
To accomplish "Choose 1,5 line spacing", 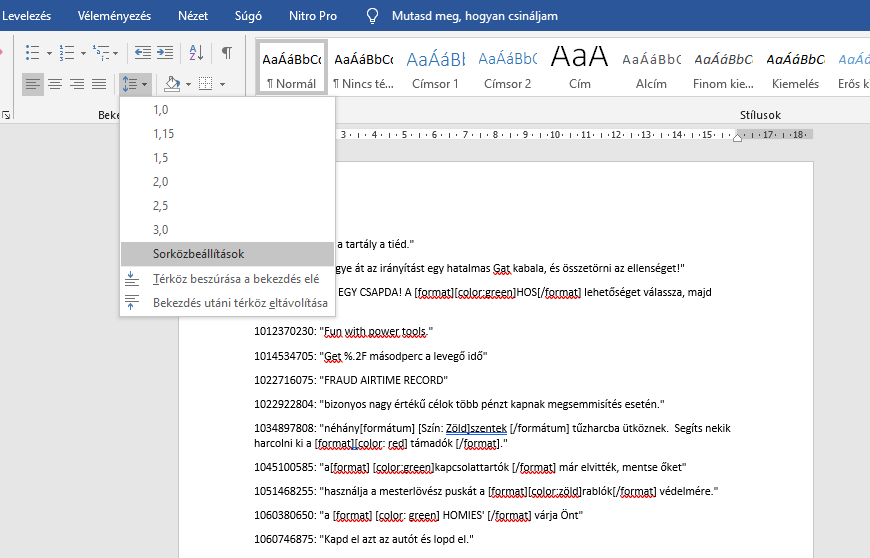I will [x=227, y=158].
